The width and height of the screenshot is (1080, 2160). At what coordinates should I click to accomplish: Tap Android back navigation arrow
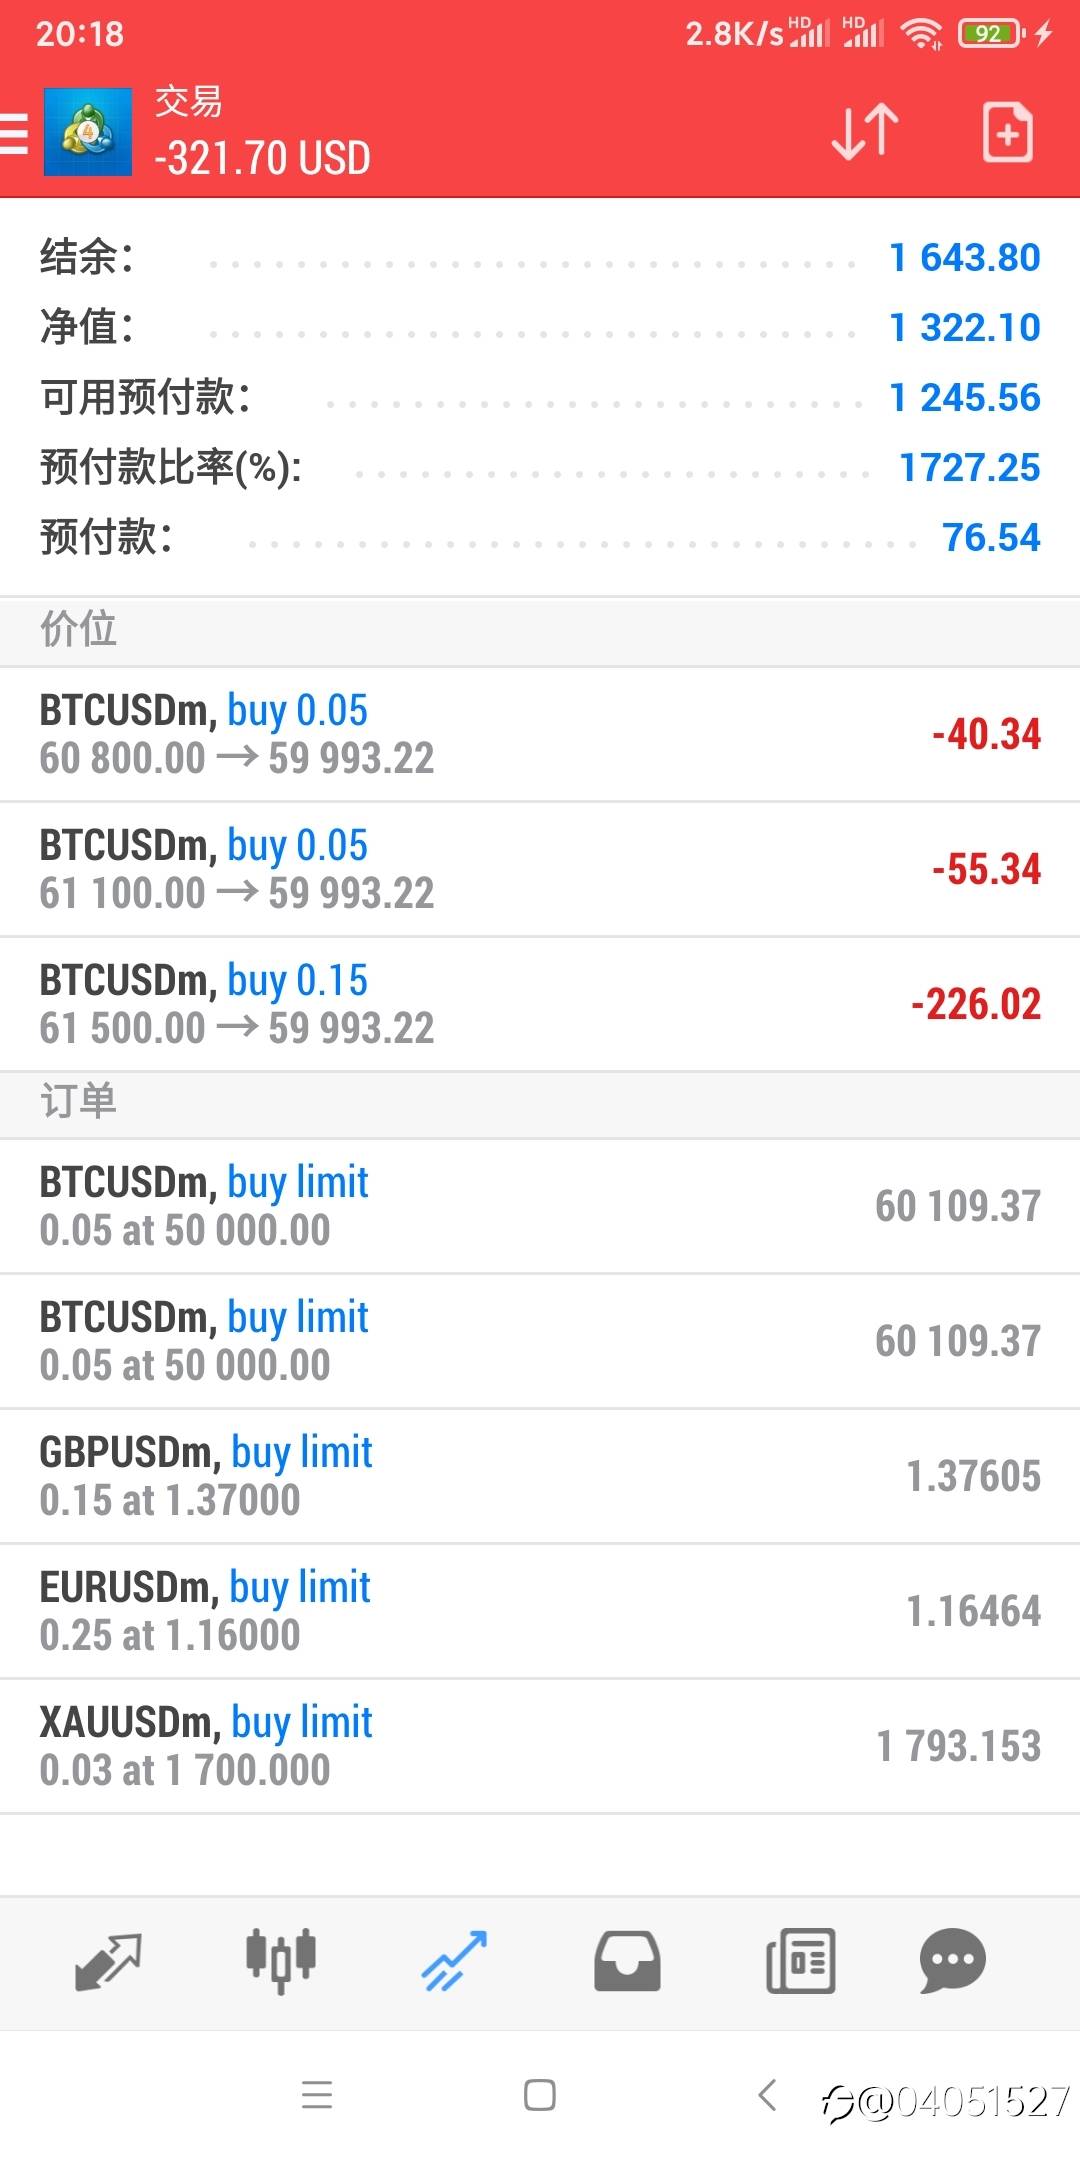[x=767, y=2094]
